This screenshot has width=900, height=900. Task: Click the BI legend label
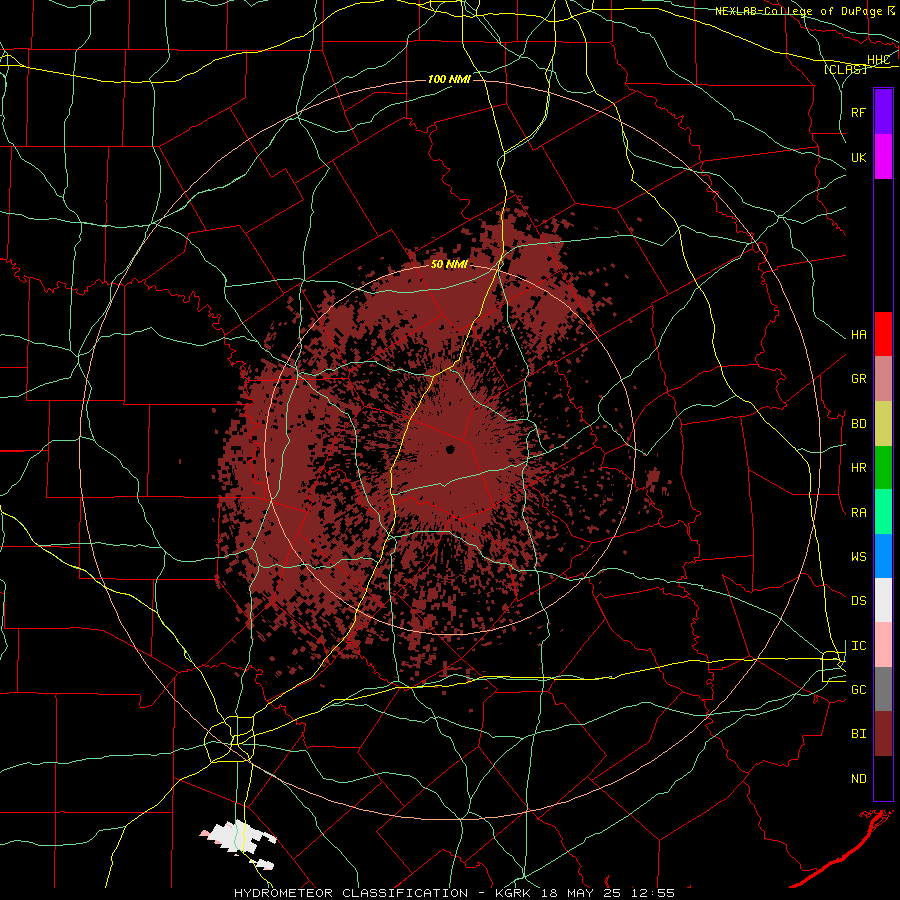(858, 734)
